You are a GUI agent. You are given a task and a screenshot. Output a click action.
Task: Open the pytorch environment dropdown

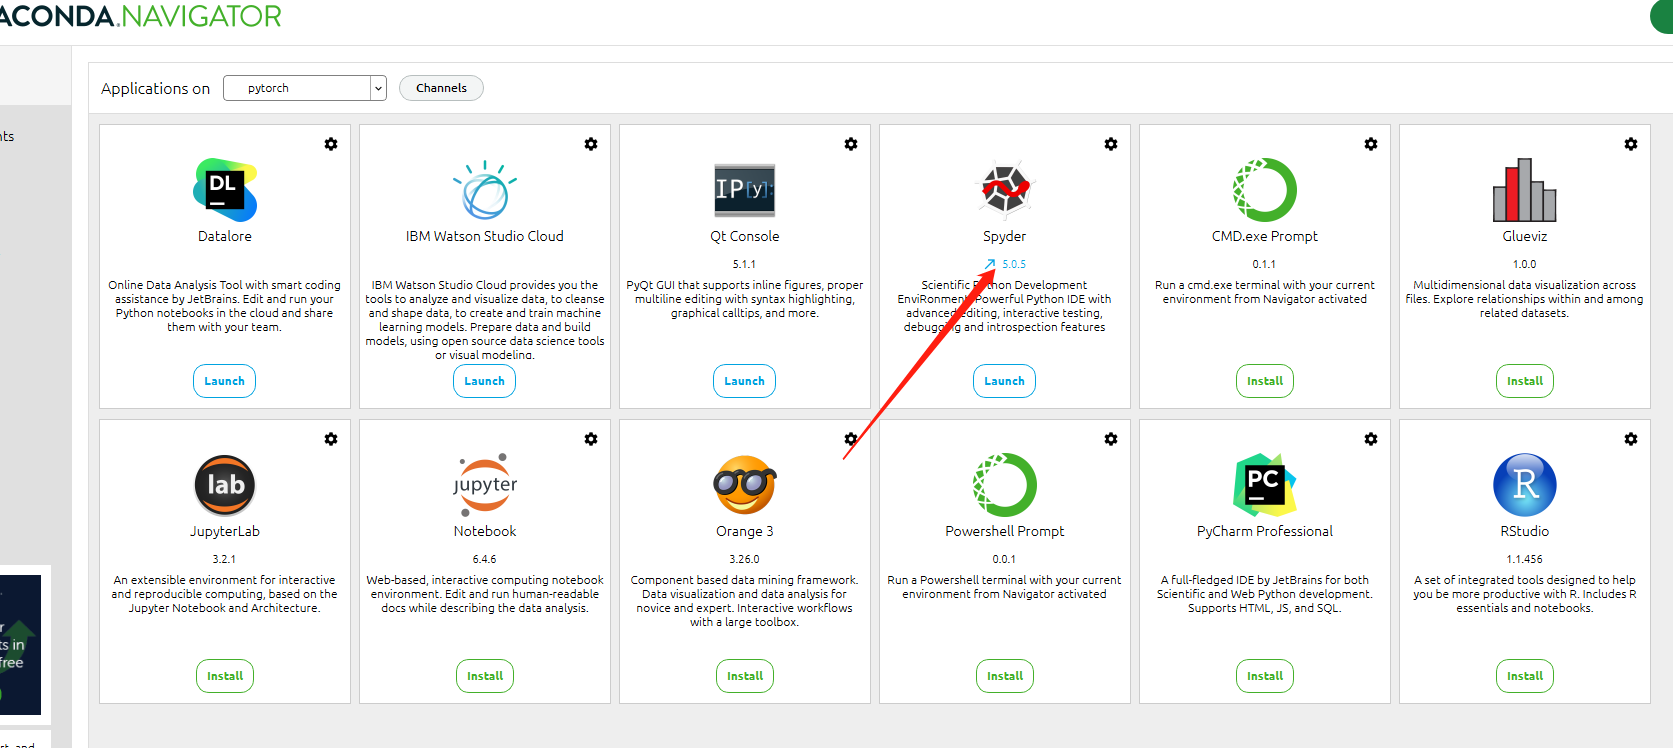pyautogui.click(x=305, y=88)
